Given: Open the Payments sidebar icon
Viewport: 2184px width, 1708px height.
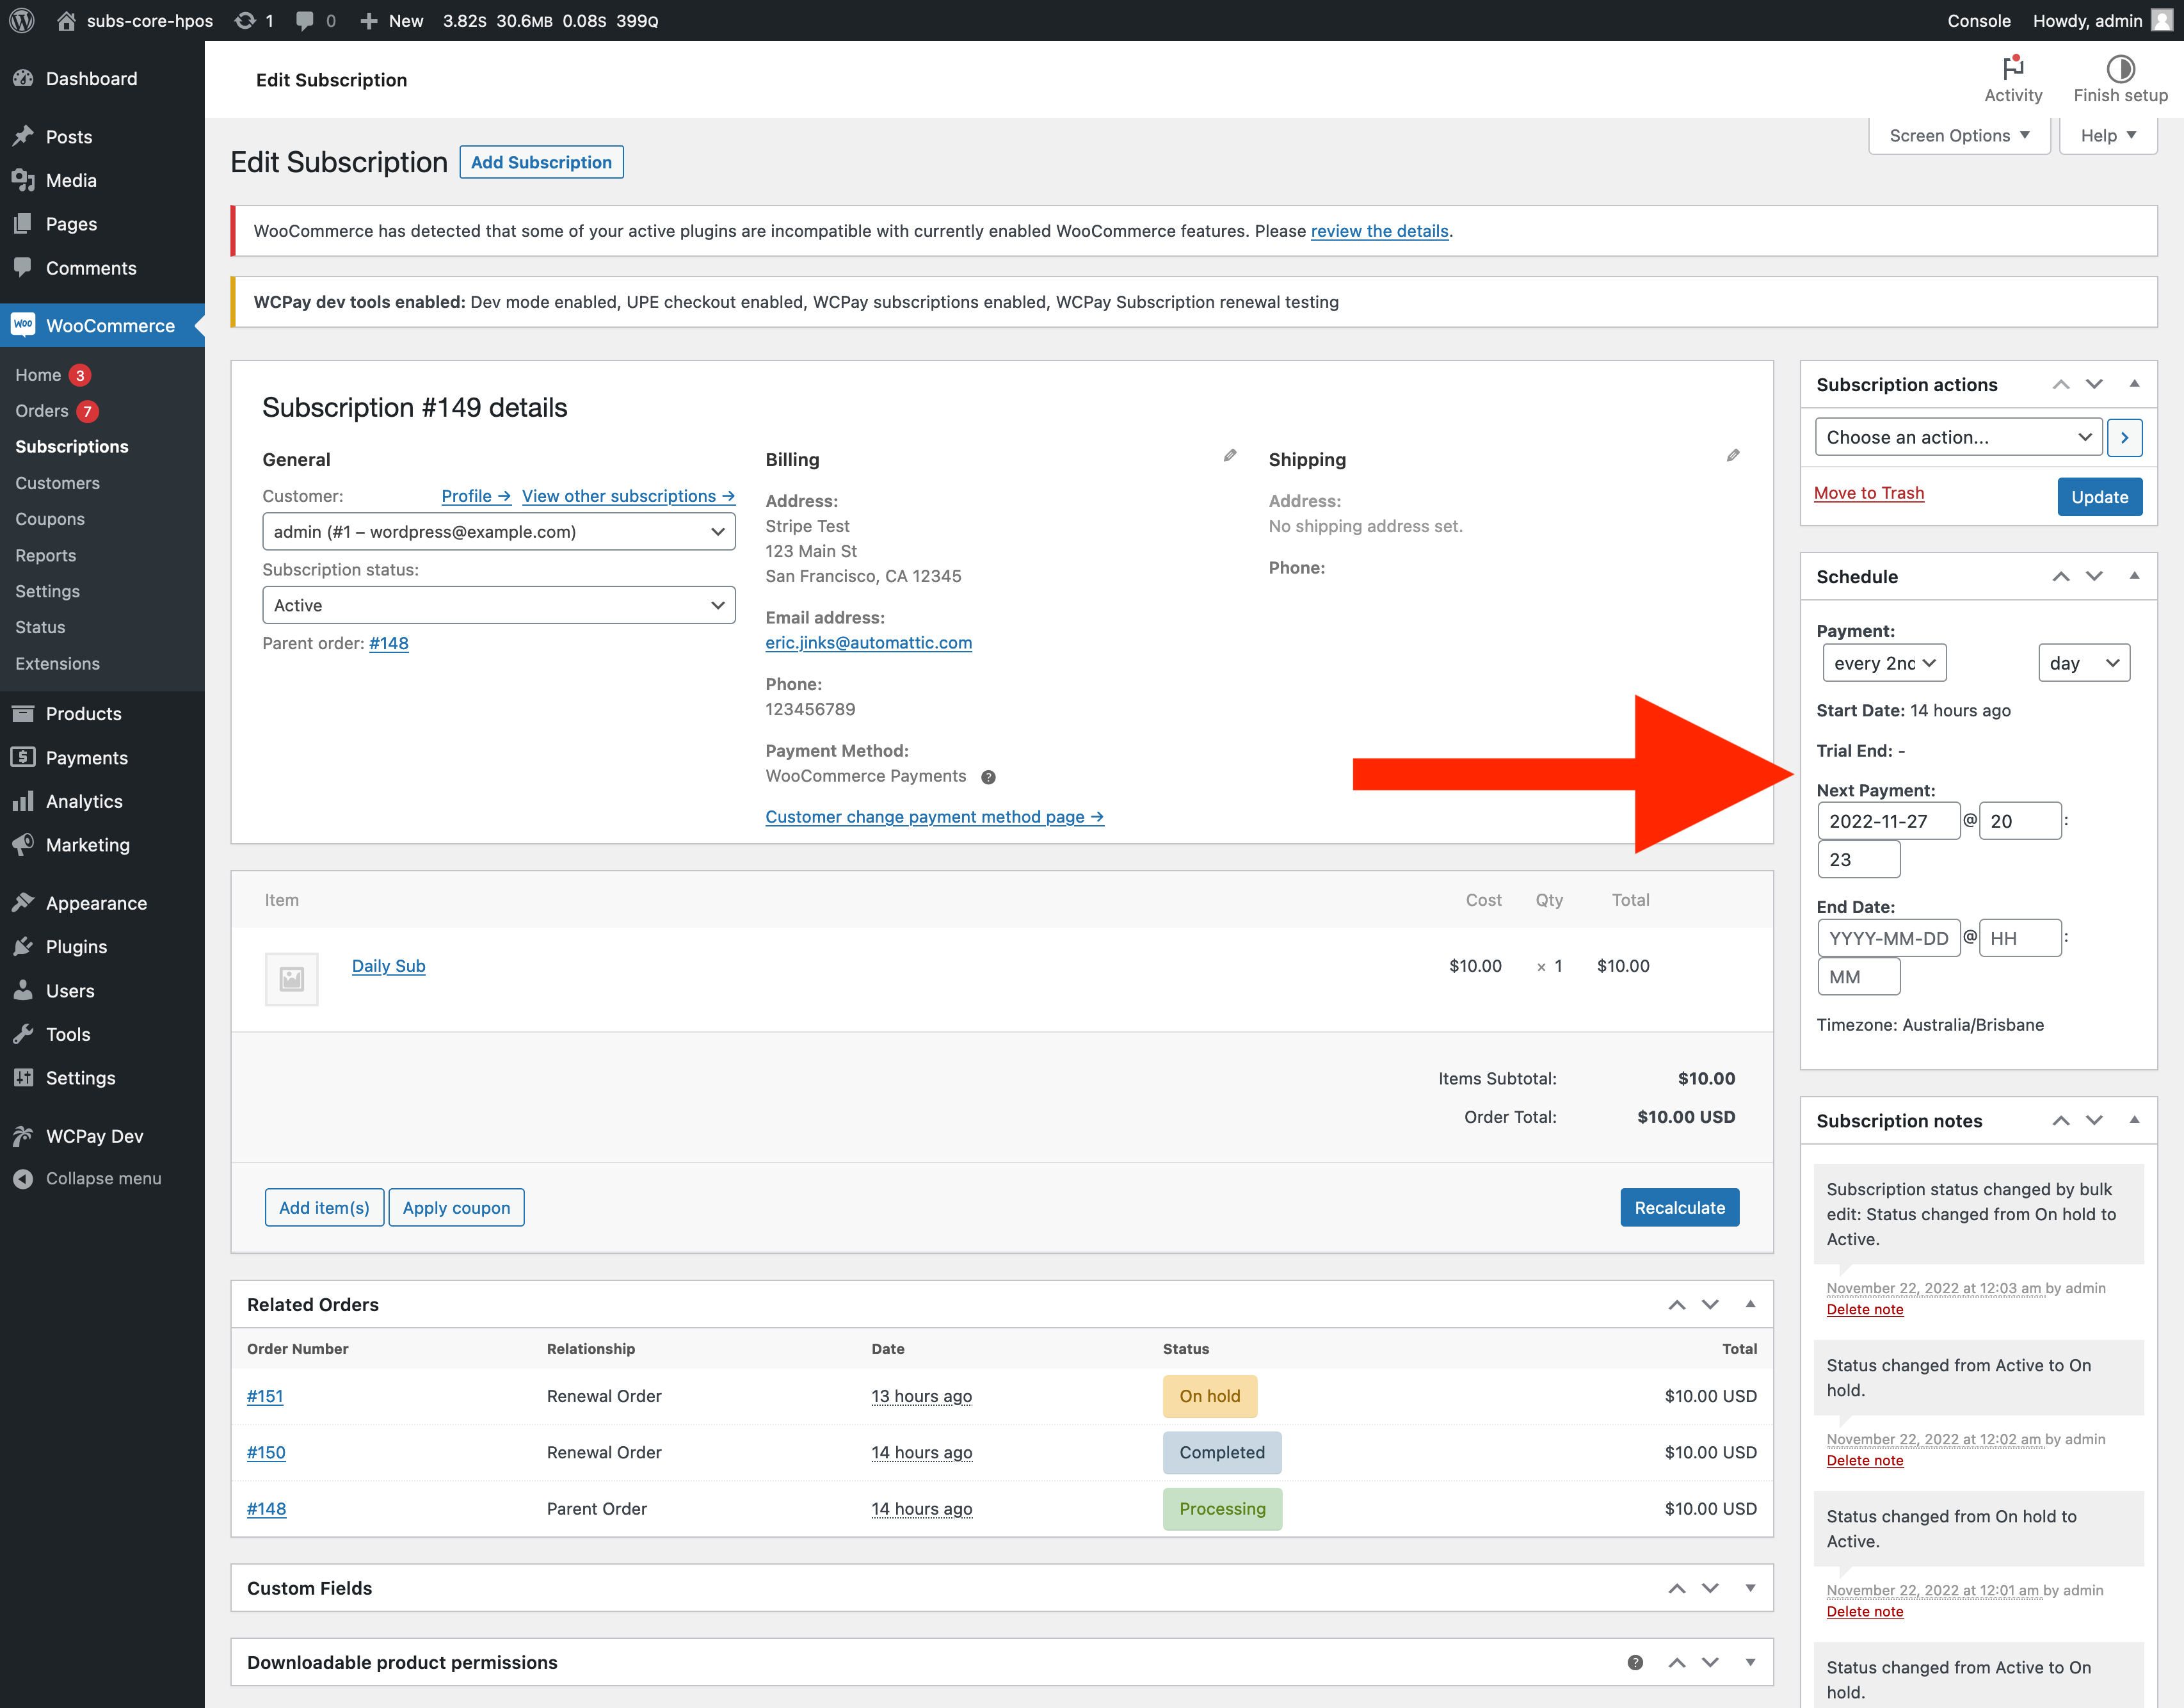Looking at the screenshot, I should [x=24, y=757].
